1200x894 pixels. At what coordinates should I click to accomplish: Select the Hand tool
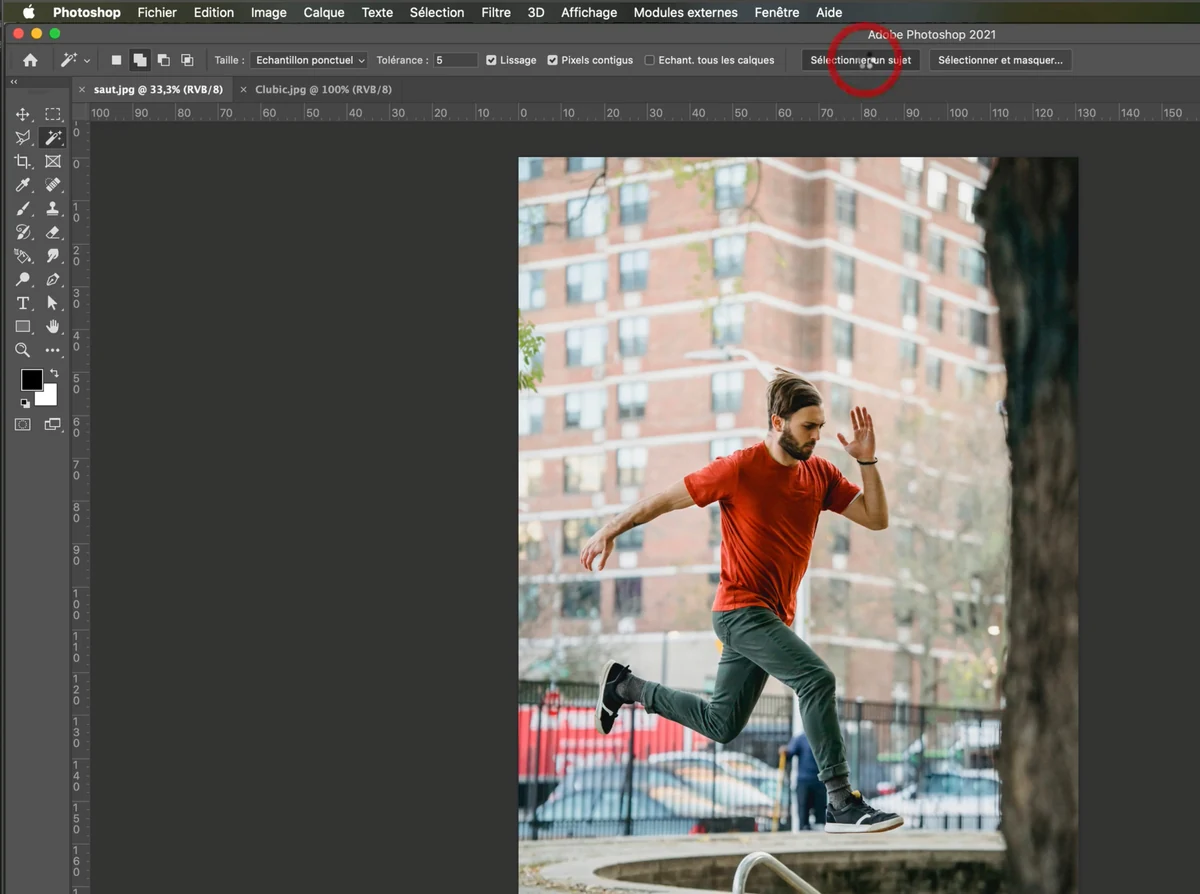click(53, 327)
